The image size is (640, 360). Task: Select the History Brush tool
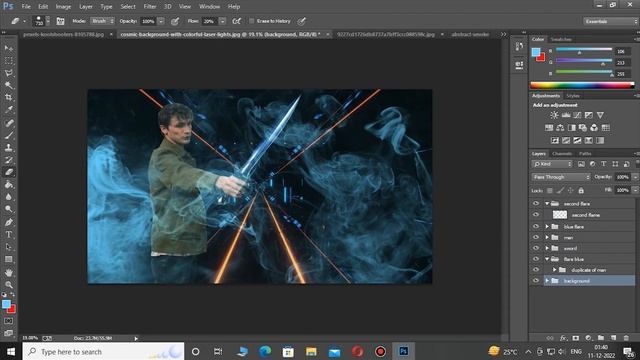point(9,160)
